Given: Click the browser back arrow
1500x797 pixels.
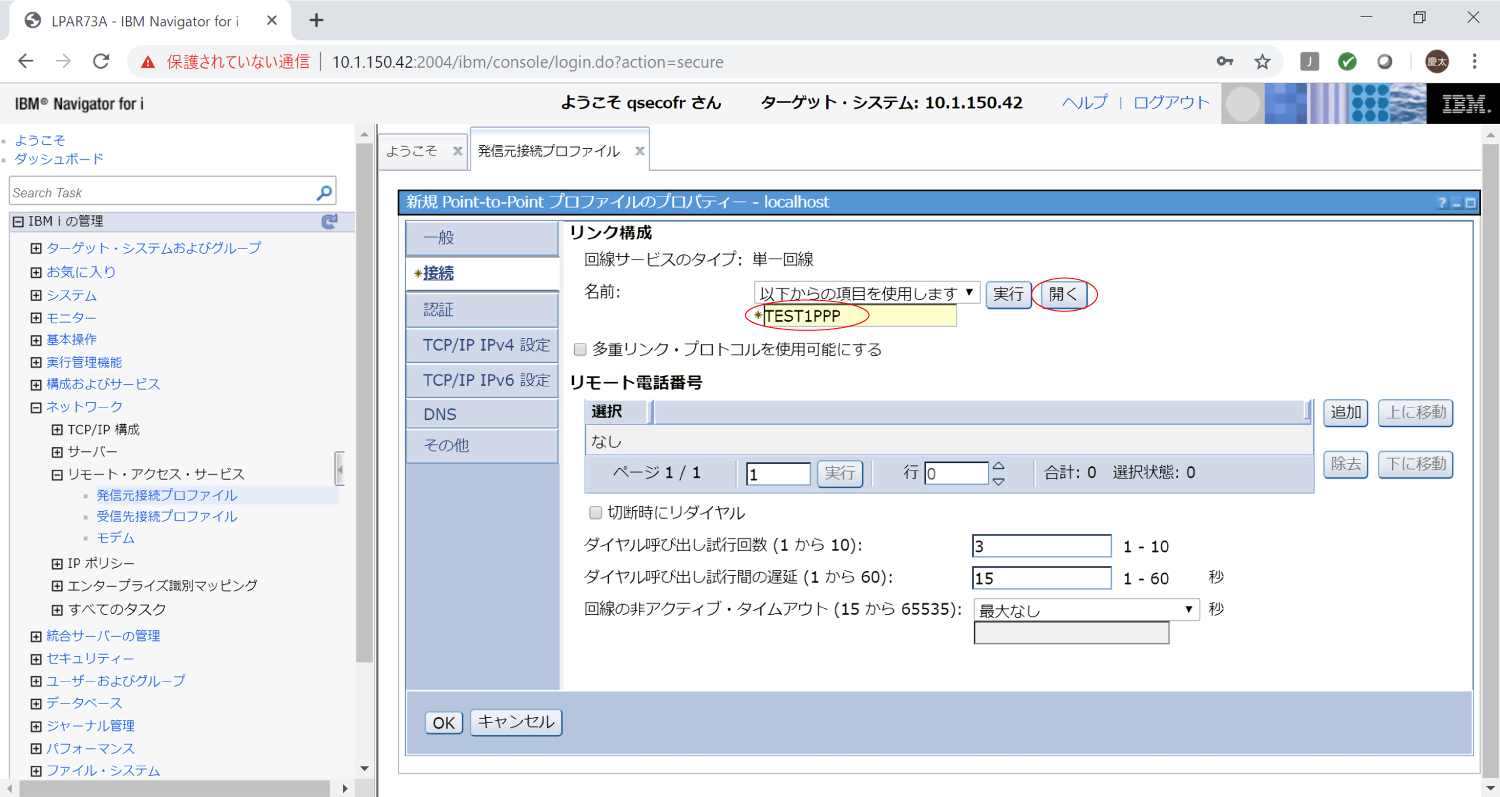Looking at the screenshot, I should click(x=26, y=61).
